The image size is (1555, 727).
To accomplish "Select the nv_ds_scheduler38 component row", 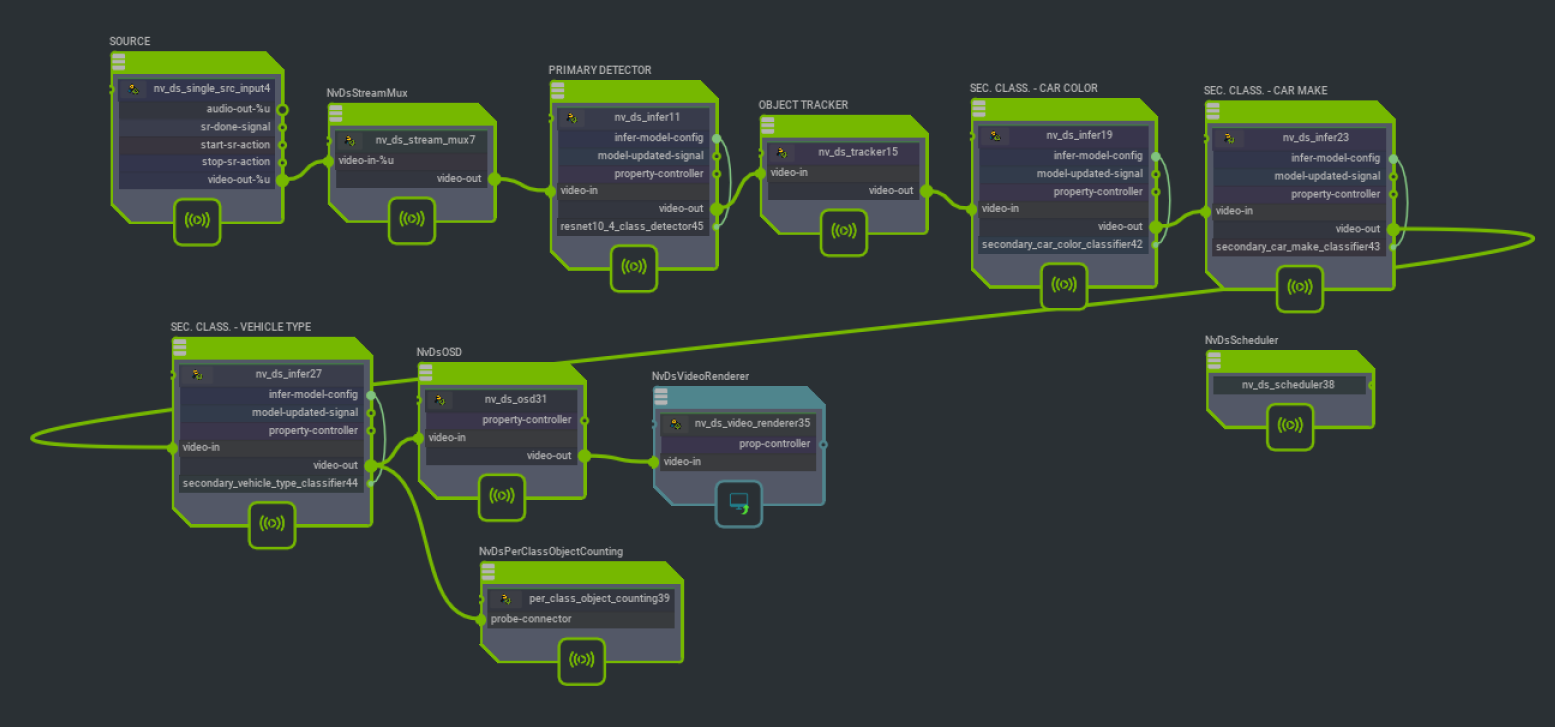I will point(1288,385).
